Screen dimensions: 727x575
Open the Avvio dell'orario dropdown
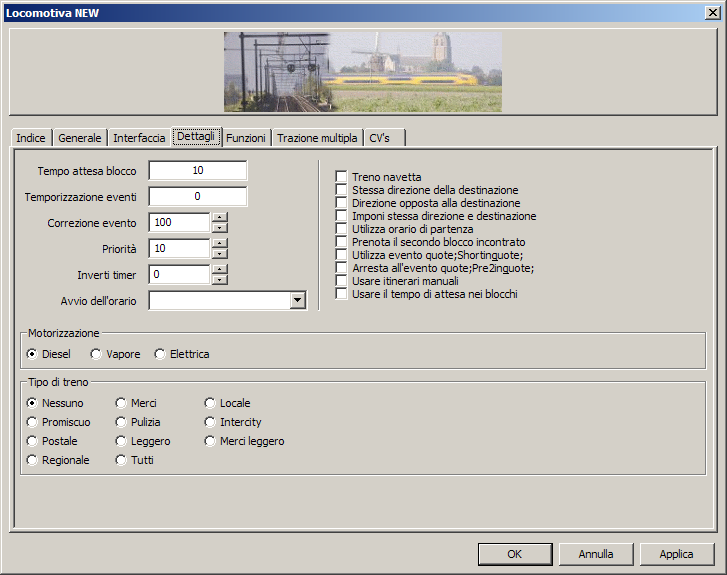click(297, 300)
